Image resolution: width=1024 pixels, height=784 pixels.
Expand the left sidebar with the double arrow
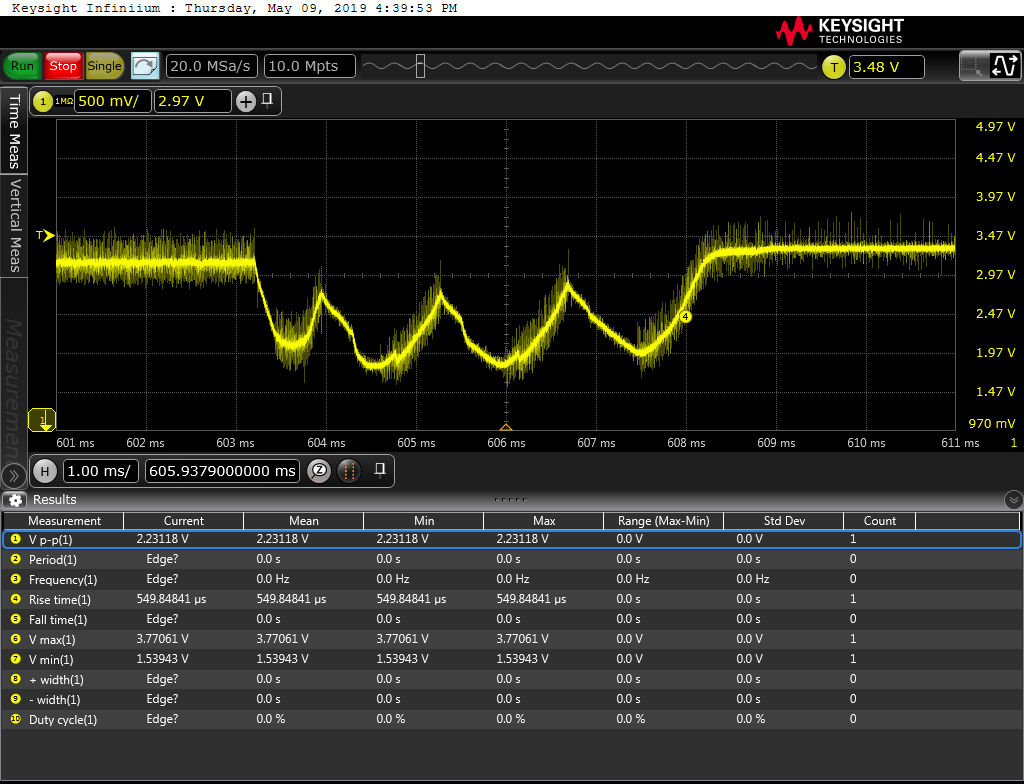click(x=13, y=475)
